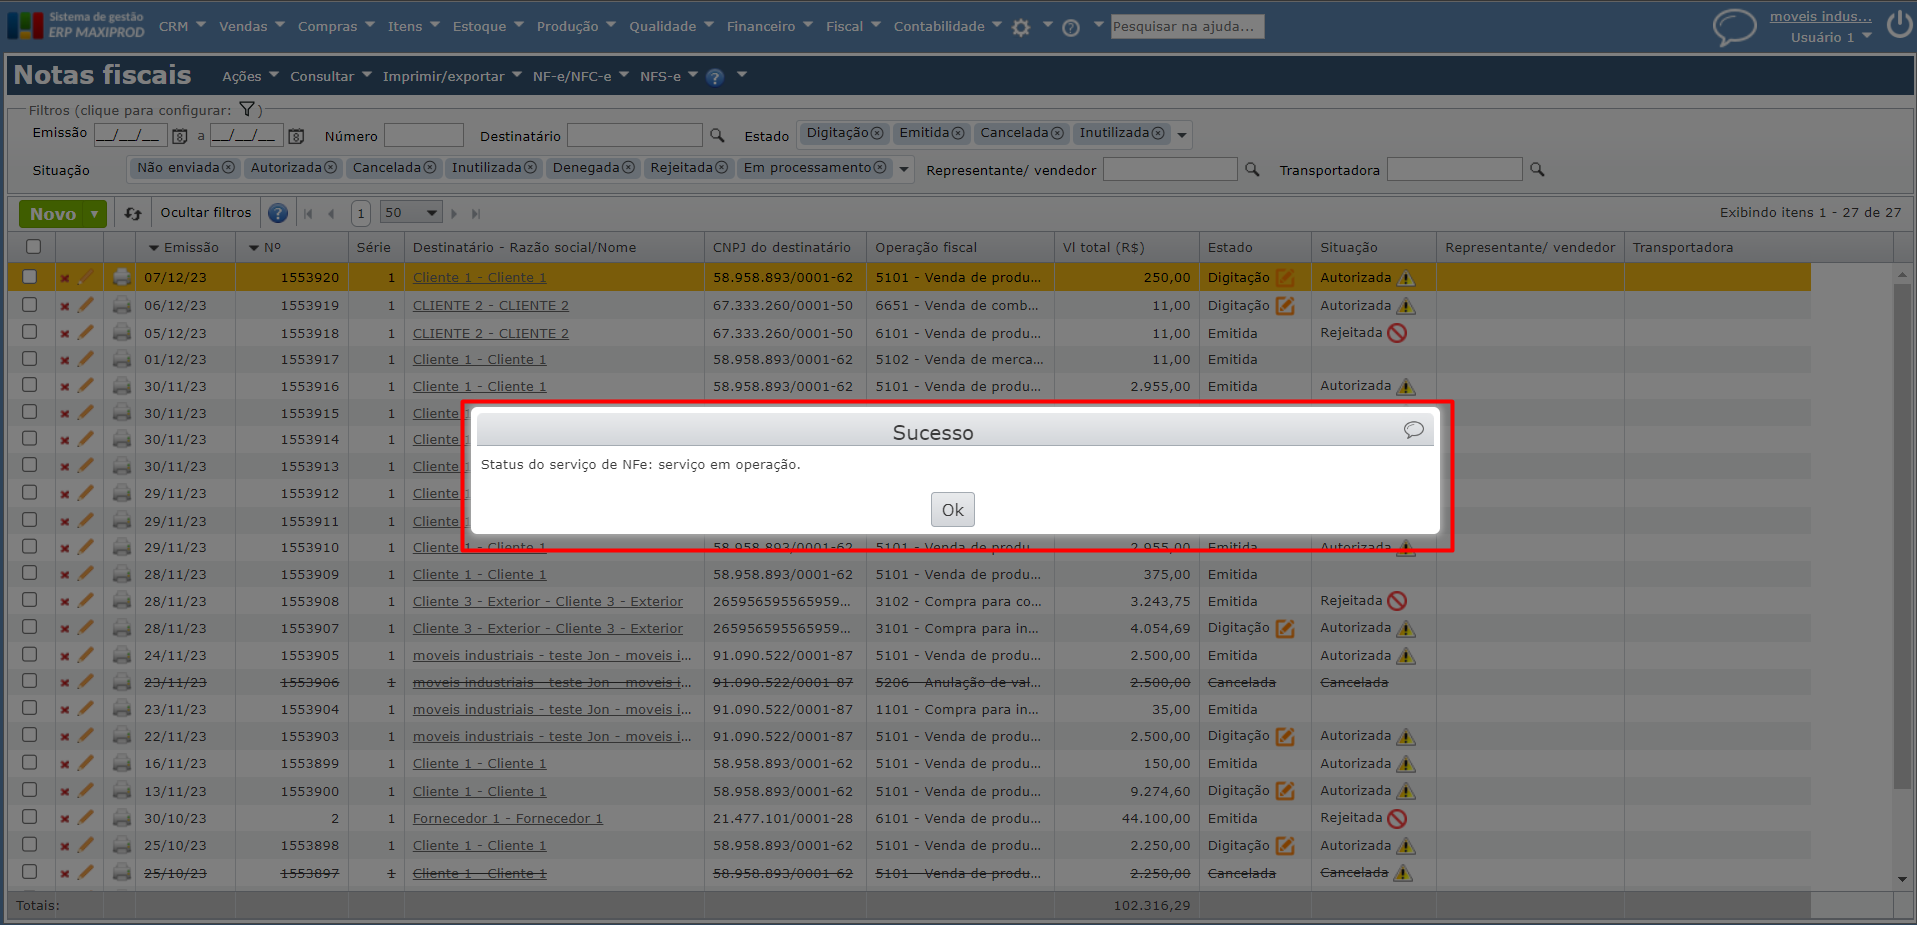Expand the Usuário 1 dropdown
The image size is (1917, 925).
[x=1866, y=37]
